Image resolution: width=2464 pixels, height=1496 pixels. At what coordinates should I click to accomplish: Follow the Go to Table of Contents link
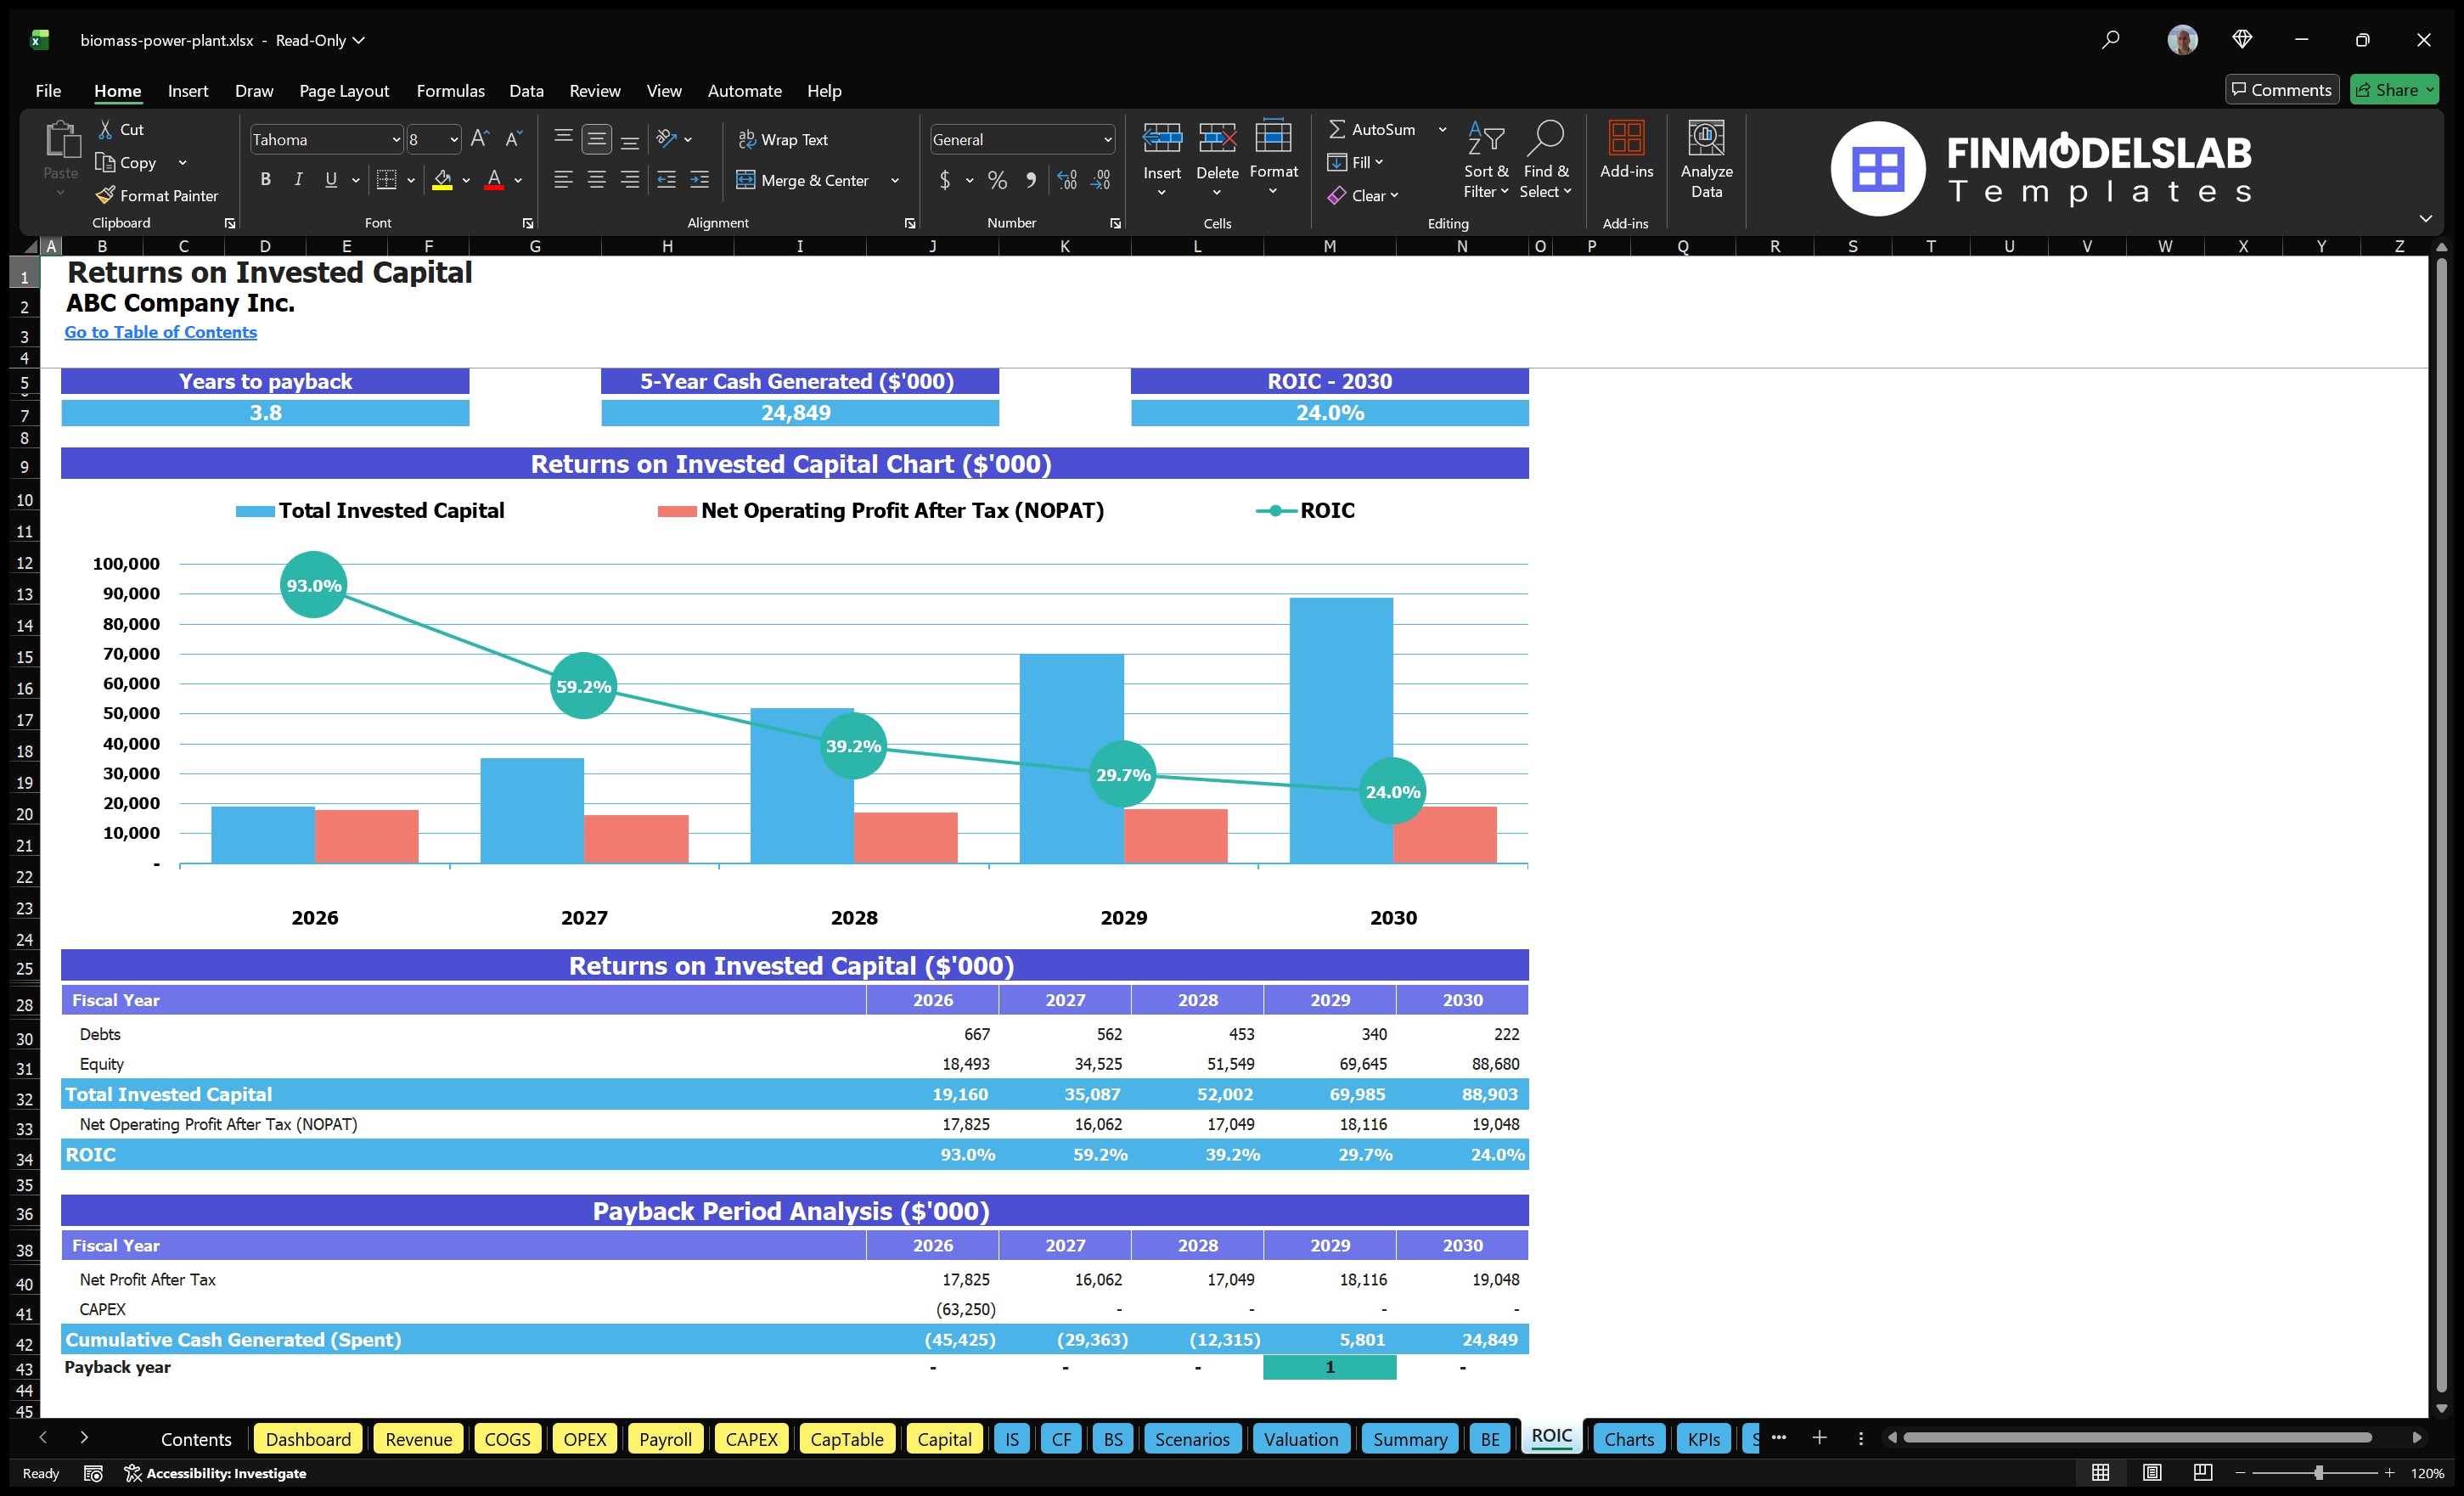click(160, 332)
